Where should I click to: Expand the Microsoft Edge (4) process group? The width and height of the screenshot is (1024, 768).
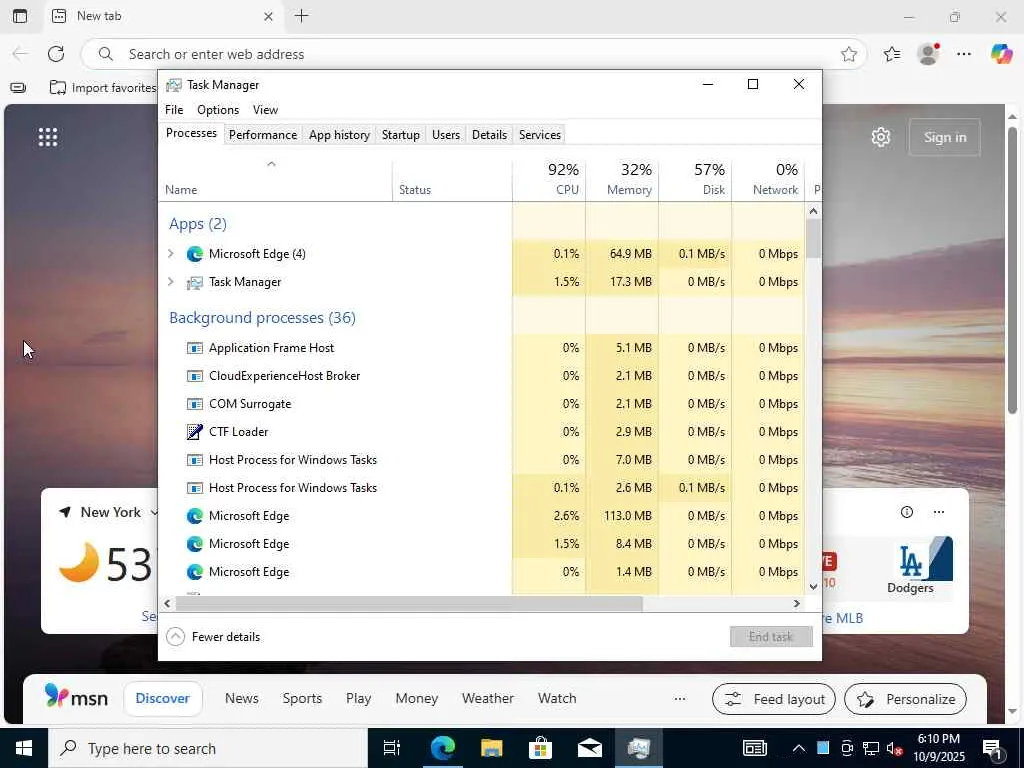tap(171, 253)
